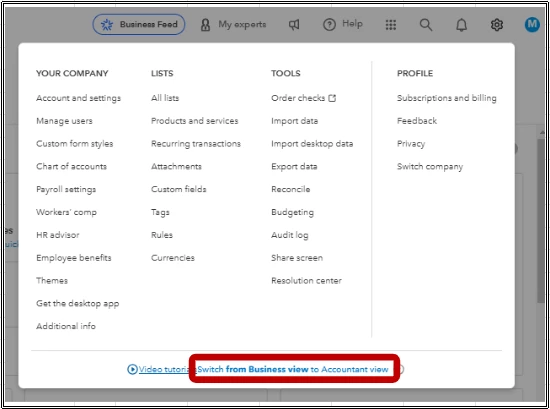Click the megaphone announcements icon

point(294,25)
